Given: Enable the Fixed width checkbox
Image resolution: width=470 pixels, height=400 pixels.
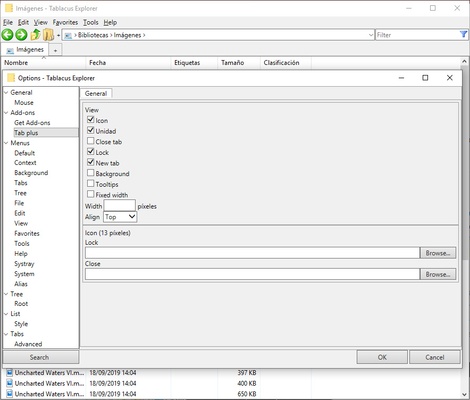Looking at the screenshot, I should point(90,194).
